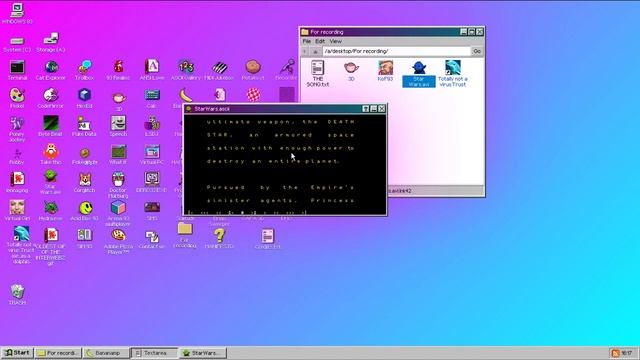Open the Take this desktop icon
The height and width of the screenshot is (360, 640).
click(51, 154)
